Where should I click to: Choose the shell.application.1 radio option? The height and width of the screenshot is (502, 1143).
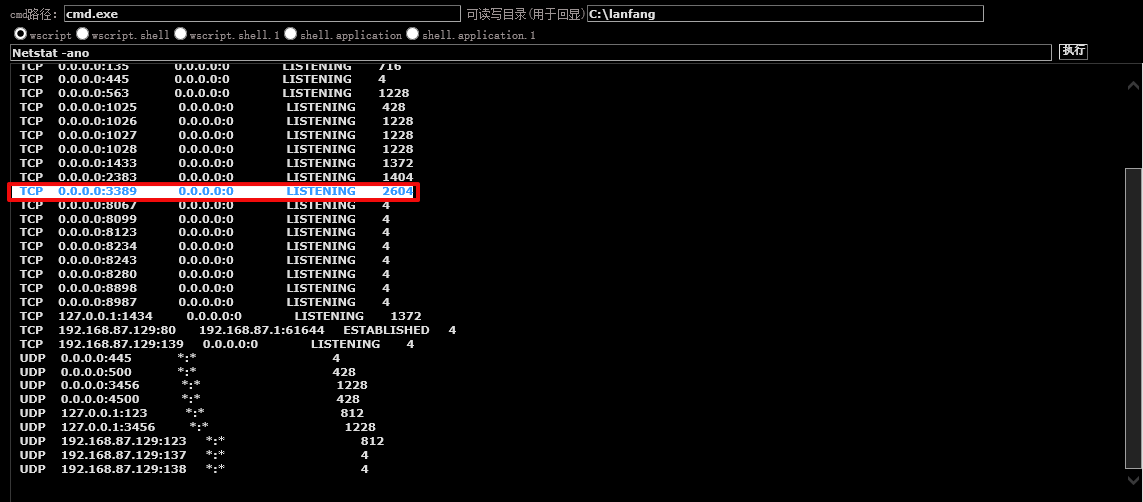(413, 34)
